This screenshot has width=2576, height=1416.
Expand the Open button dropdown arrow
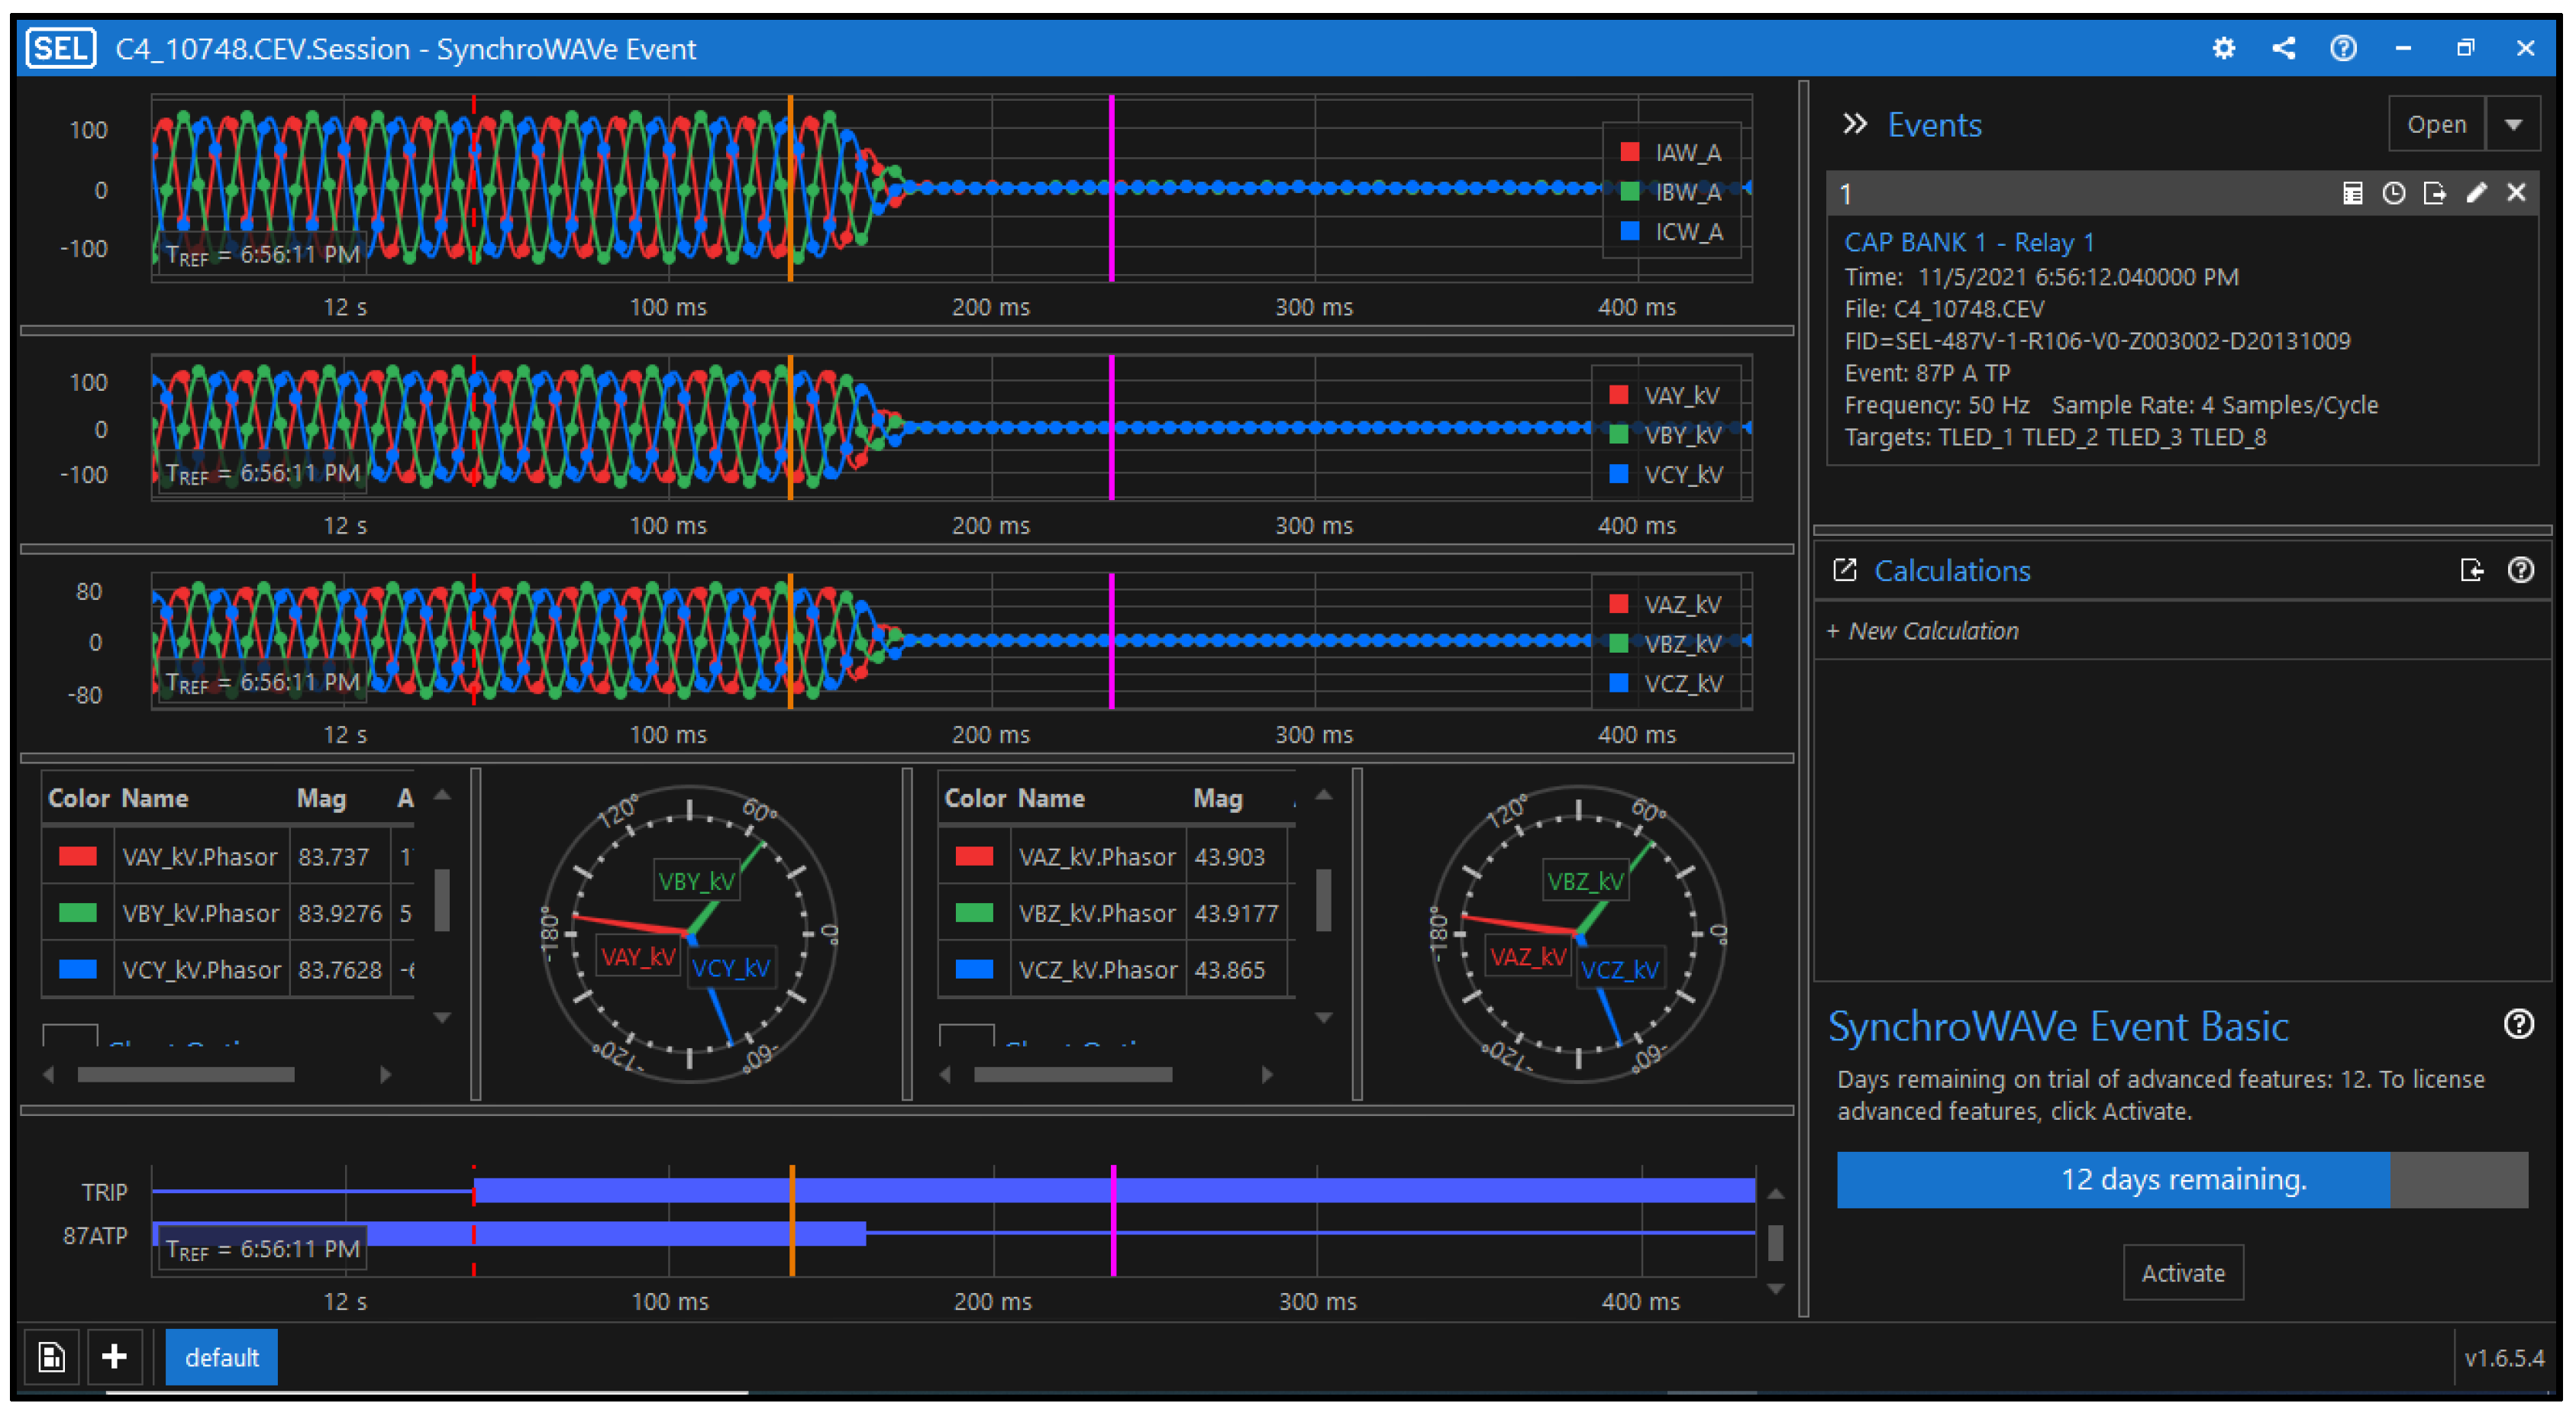[2513, 124]
